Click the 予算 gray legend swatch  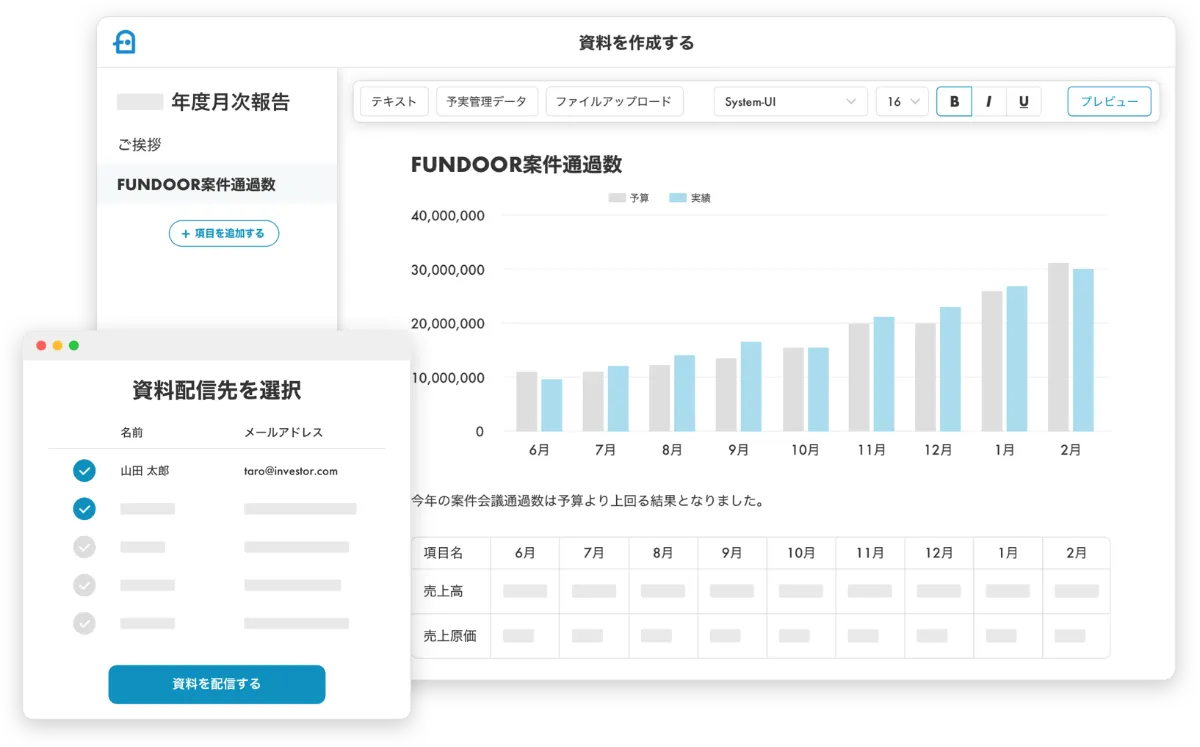(617, 198)
